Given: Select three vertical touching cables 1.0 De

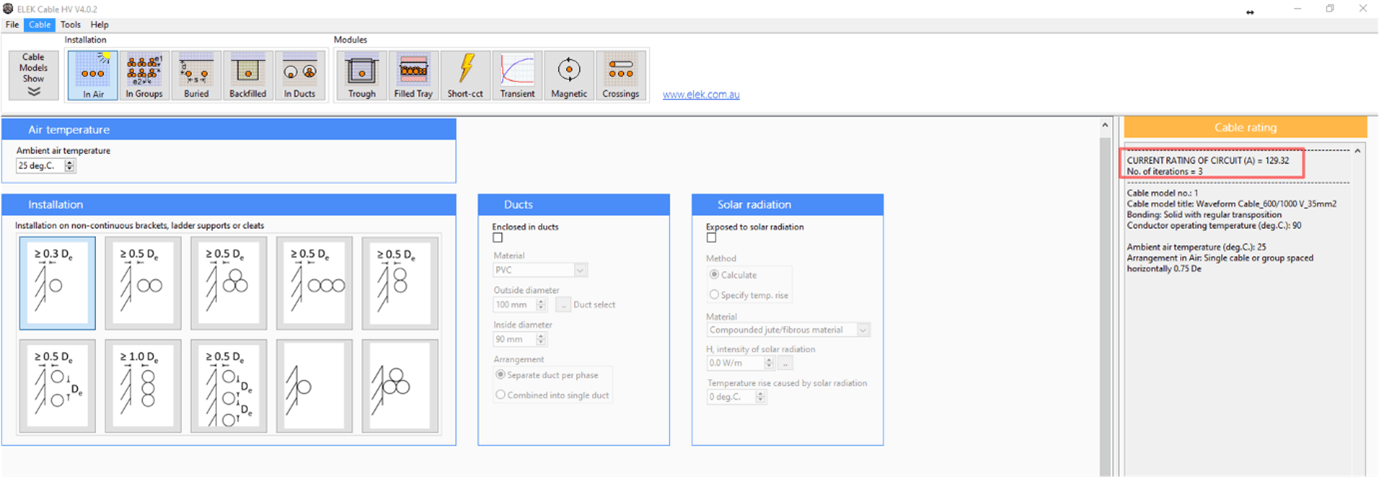Looking at the screenshot, I should 143,386.
